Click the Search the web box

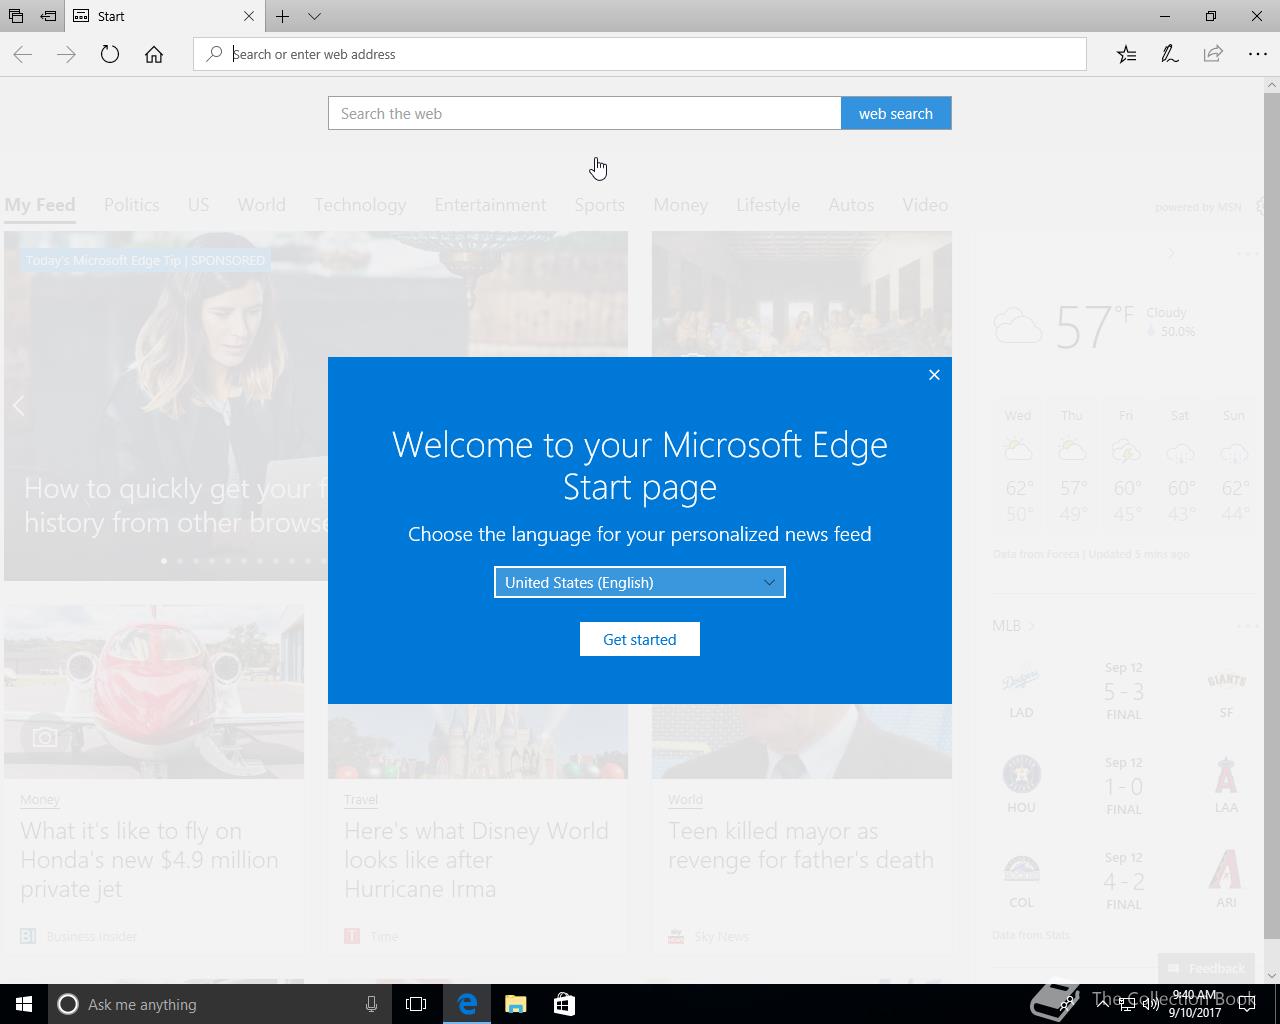[x=585, y=113]
